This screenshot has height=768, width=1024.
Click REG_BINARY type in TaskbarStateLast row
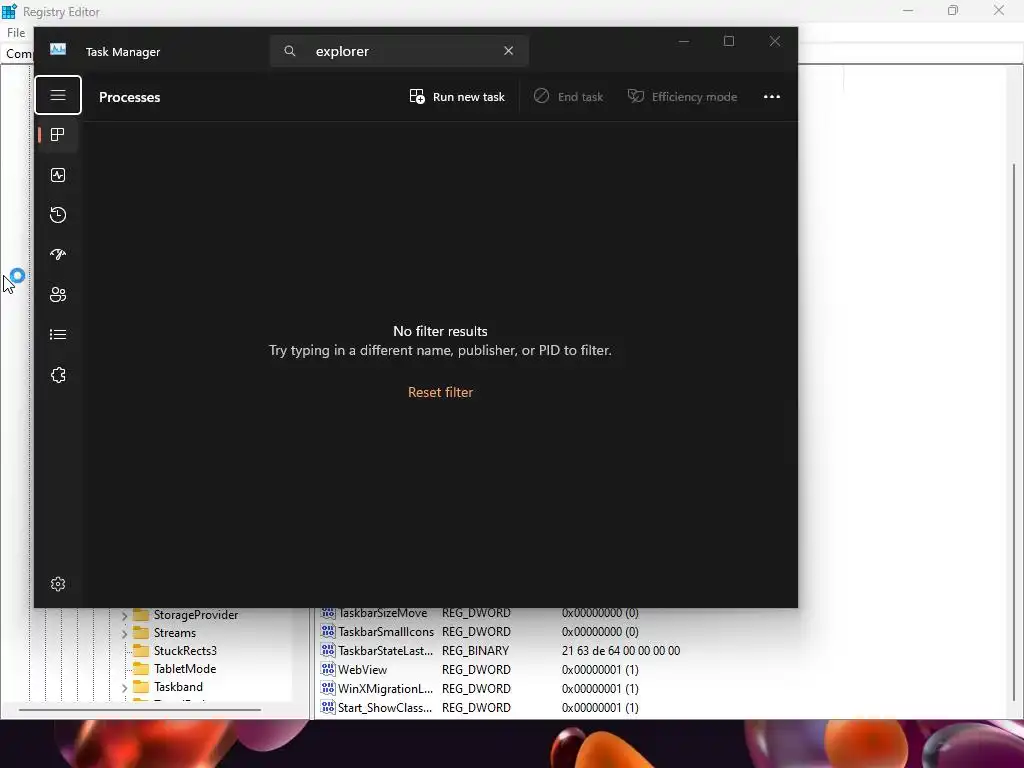pyautogui.click(x=475, y=650)
